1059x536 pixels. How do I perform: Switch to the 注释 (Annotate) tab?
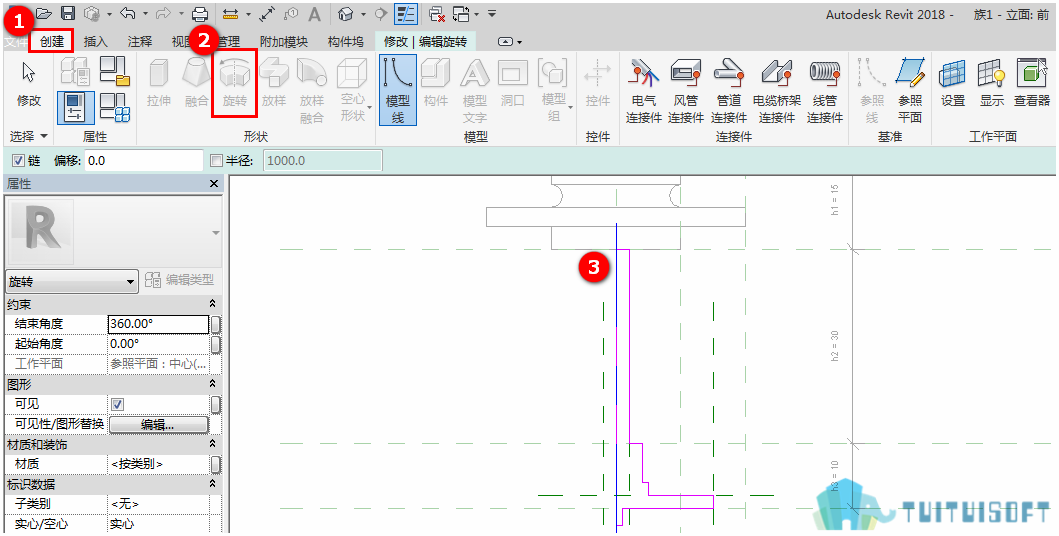click(140, 42)
